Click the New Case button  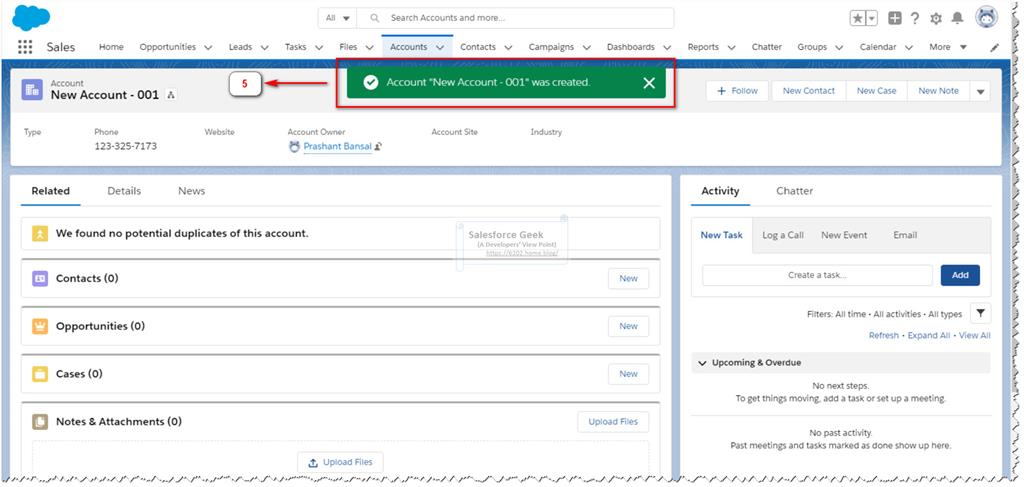[x=876, y=91]
